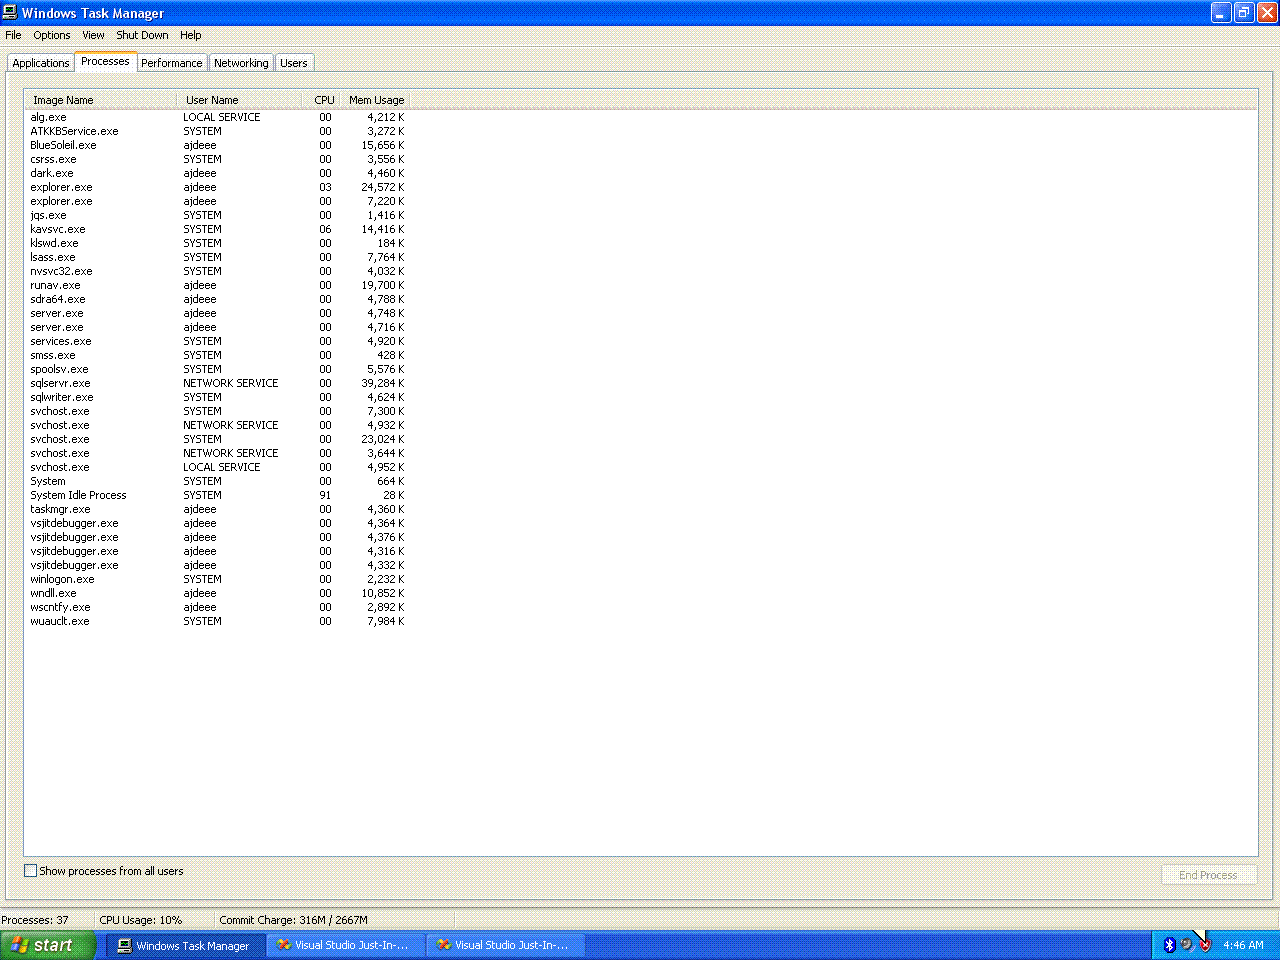Open the View menu

click(93, 35)
